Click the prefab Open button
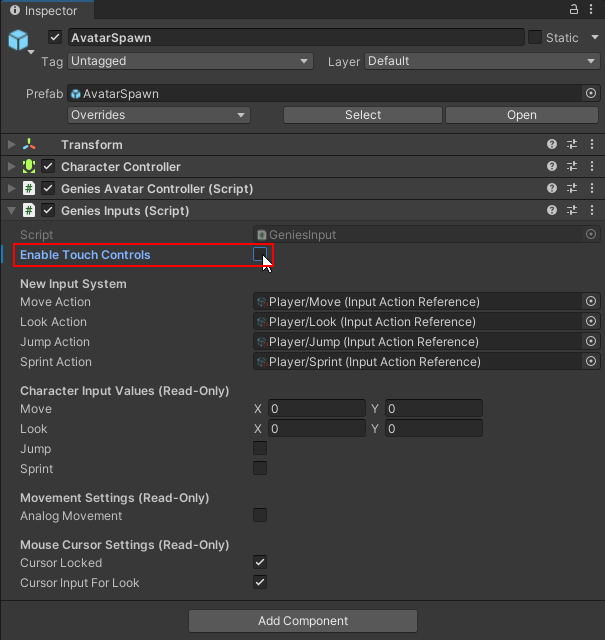Viewport: 605px width, 640px height. (x=521, y=115)
